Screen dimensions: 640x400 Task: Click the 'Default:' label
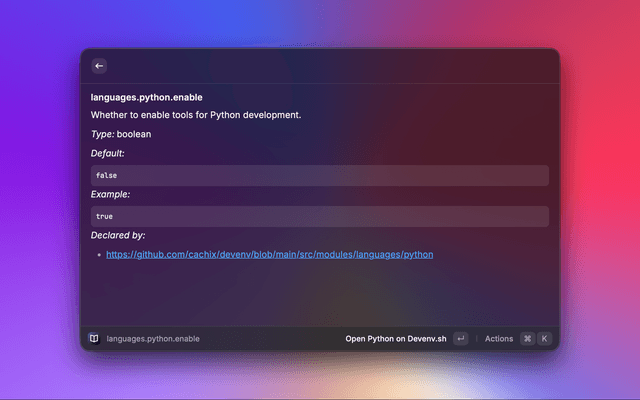(x=108, y=154)
